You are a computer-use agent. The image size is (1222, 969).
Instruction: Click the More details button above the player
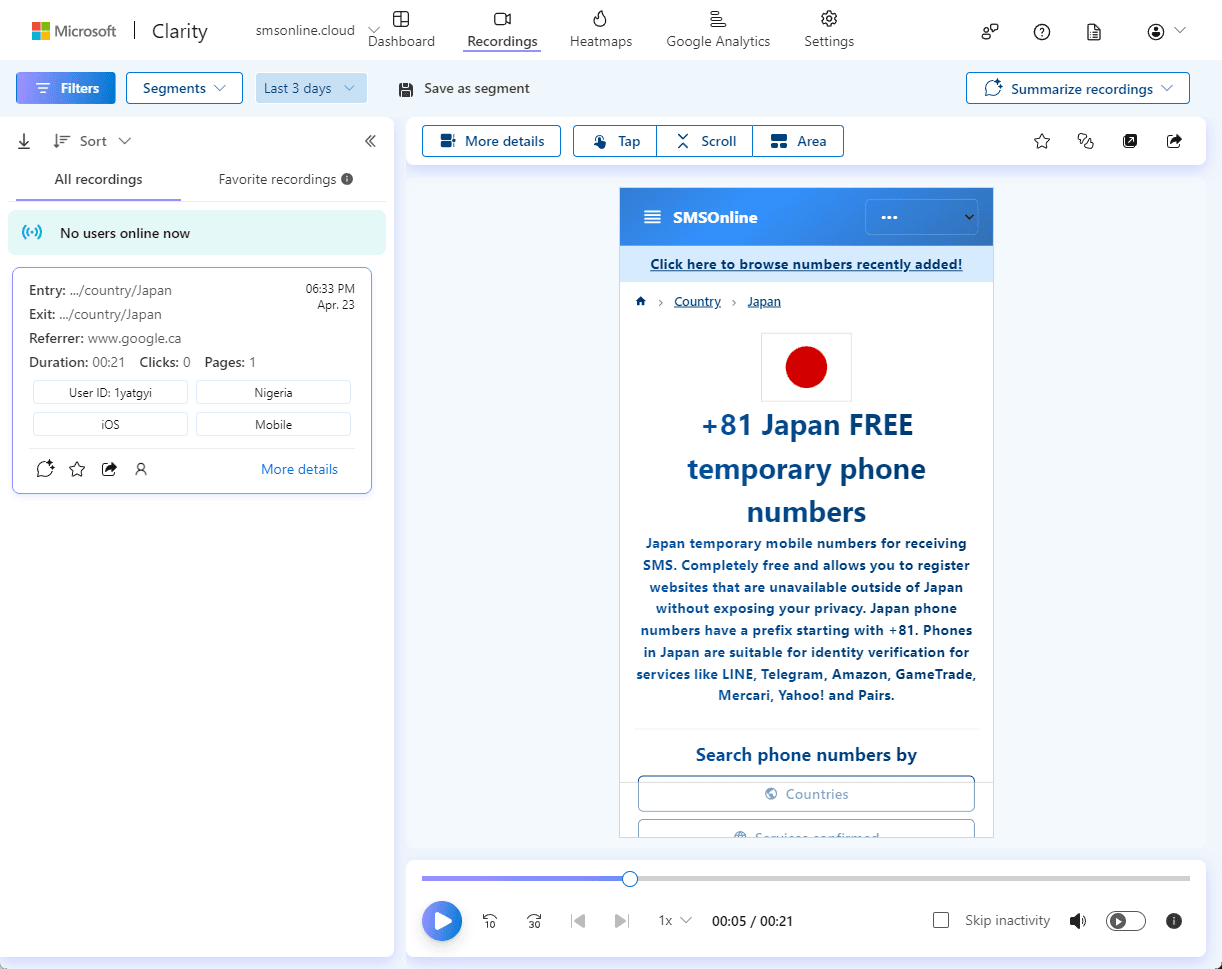pyautogui.click(x=491, y=141)
